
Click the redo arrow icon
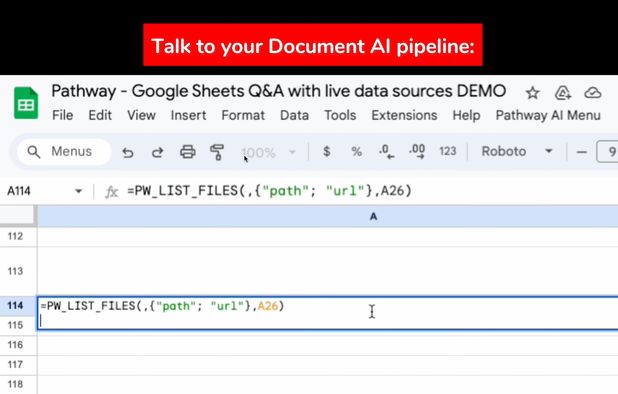[x=158, y=152]
